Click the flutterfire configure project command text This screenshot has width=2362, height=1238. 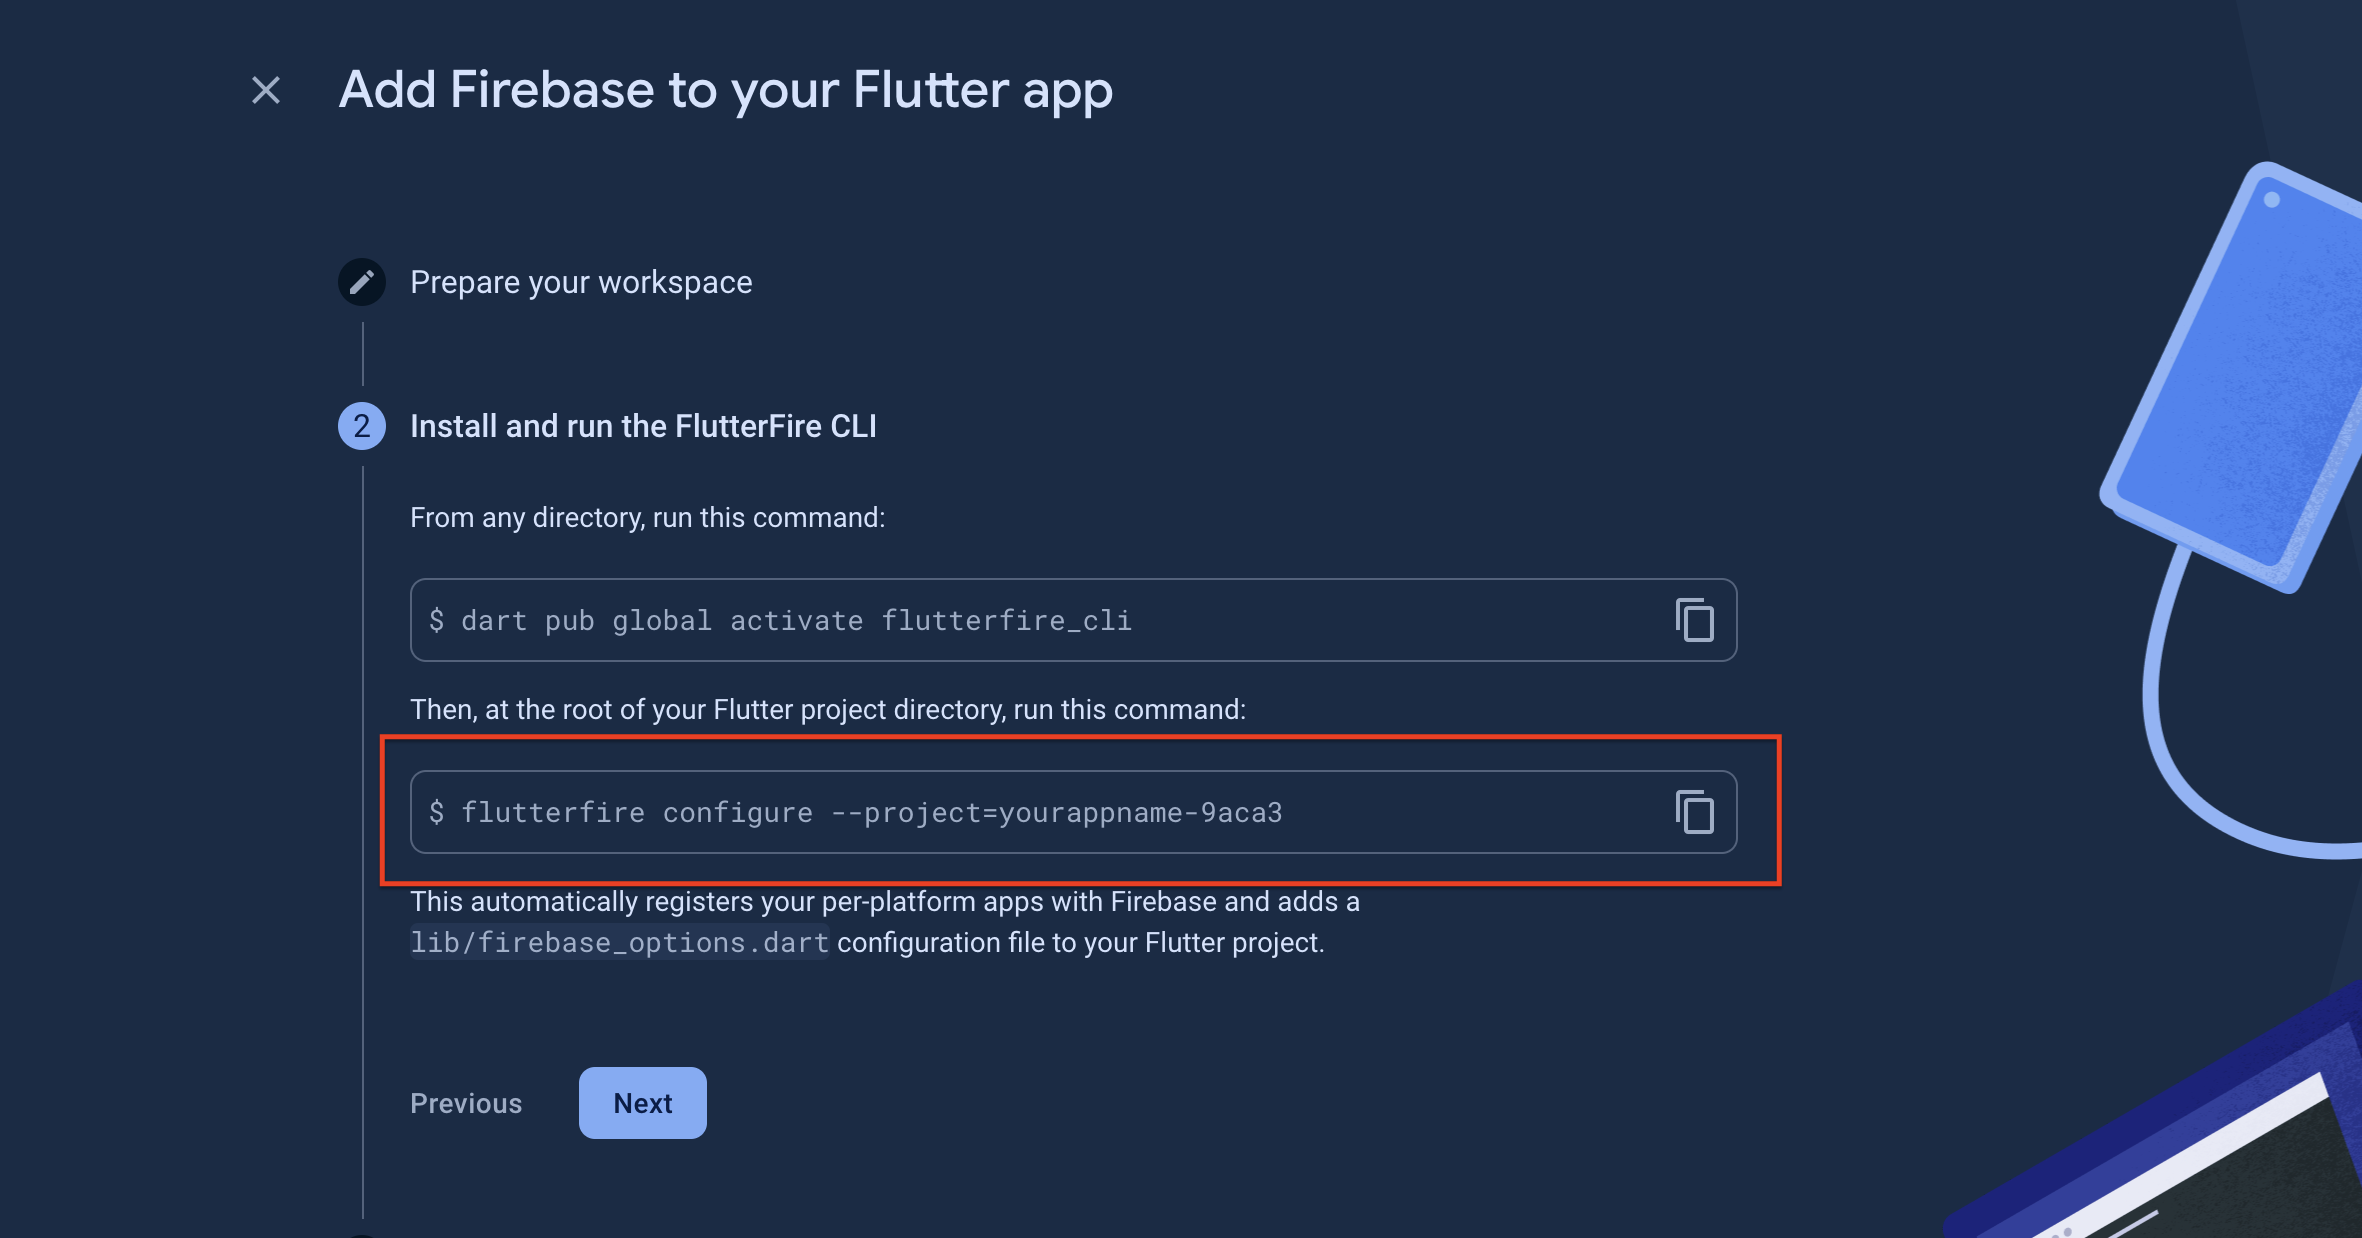point(871,813)
